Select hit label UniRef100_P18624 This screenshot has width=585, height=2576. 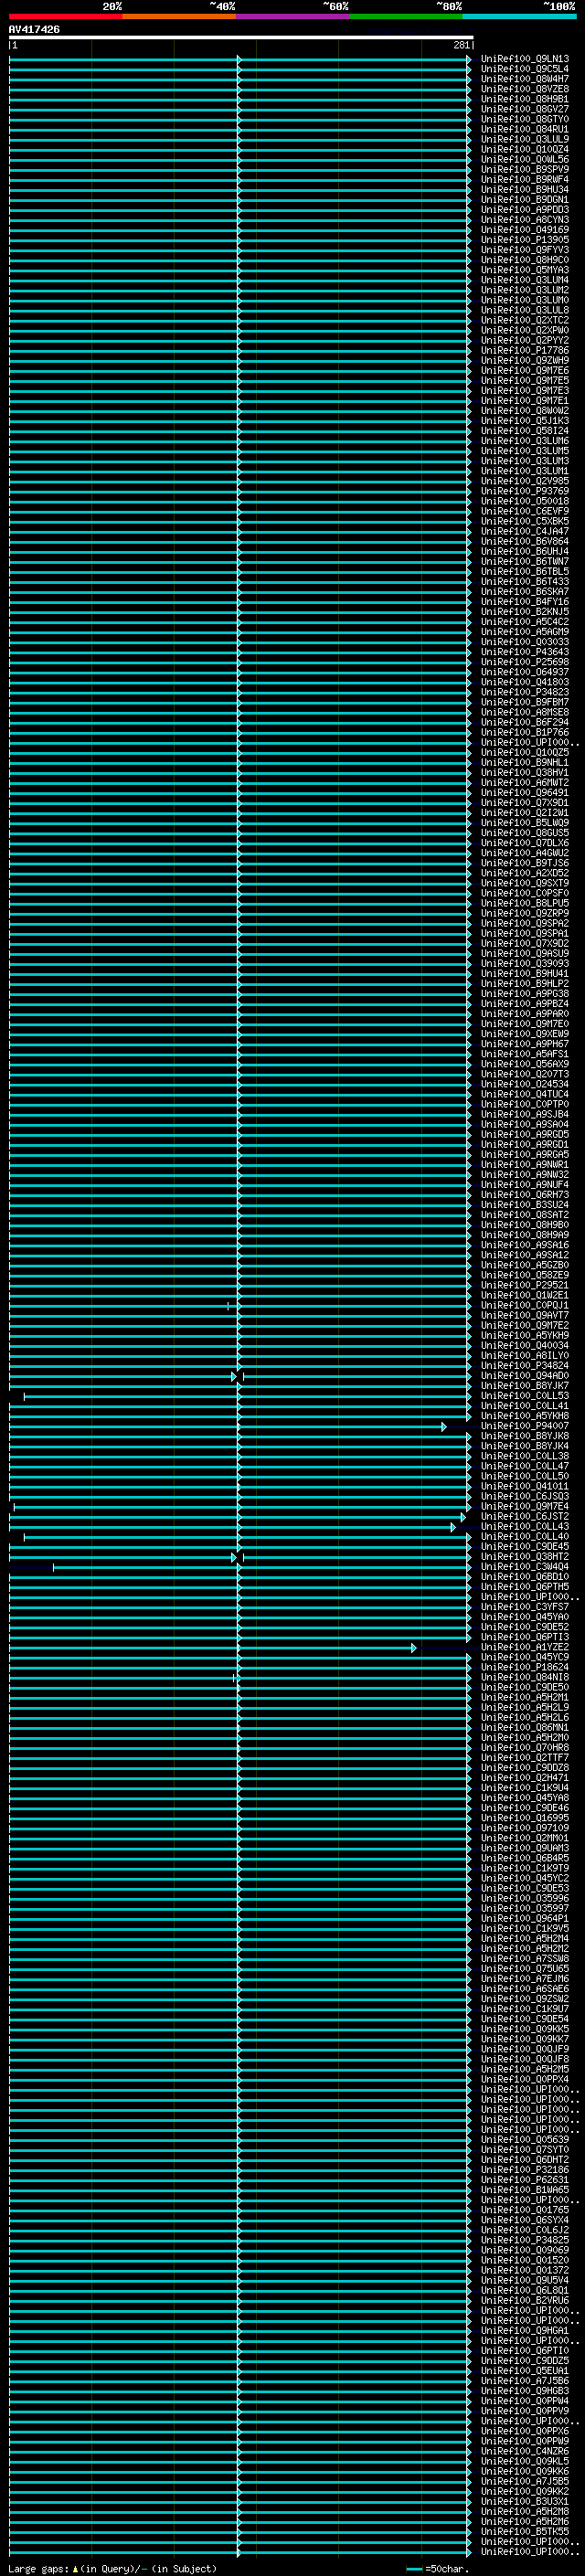point(525,1667)
